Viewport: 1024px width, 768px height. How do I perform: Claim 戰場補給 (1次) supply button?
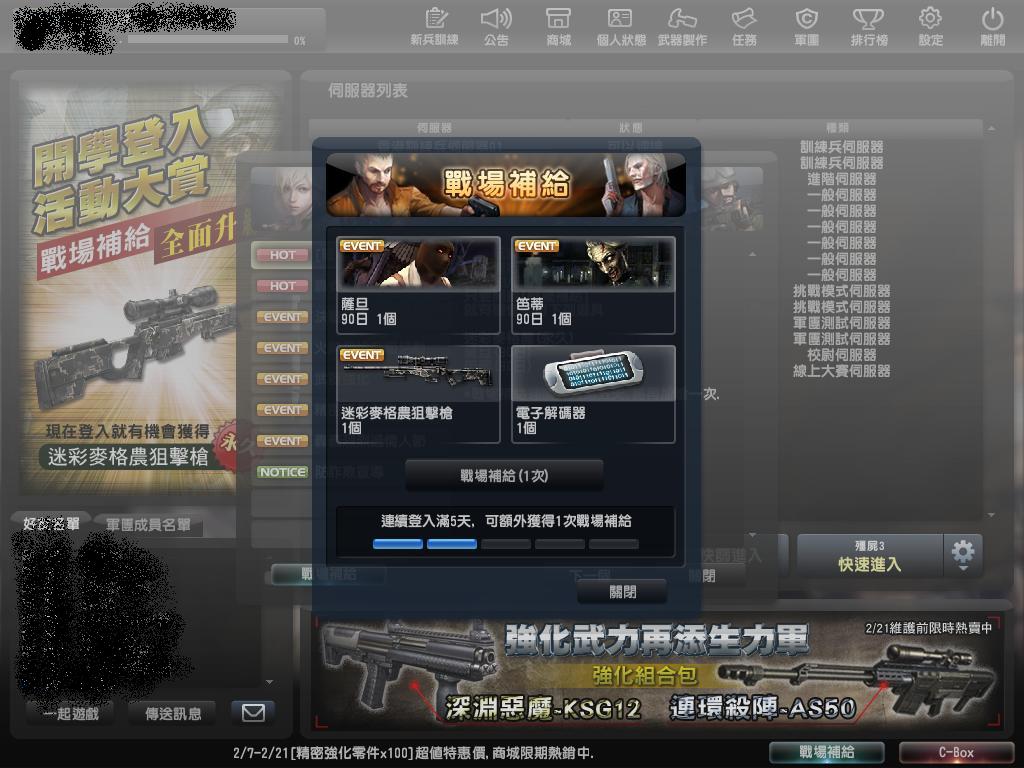pyautogui.click(x=504, y=476)
